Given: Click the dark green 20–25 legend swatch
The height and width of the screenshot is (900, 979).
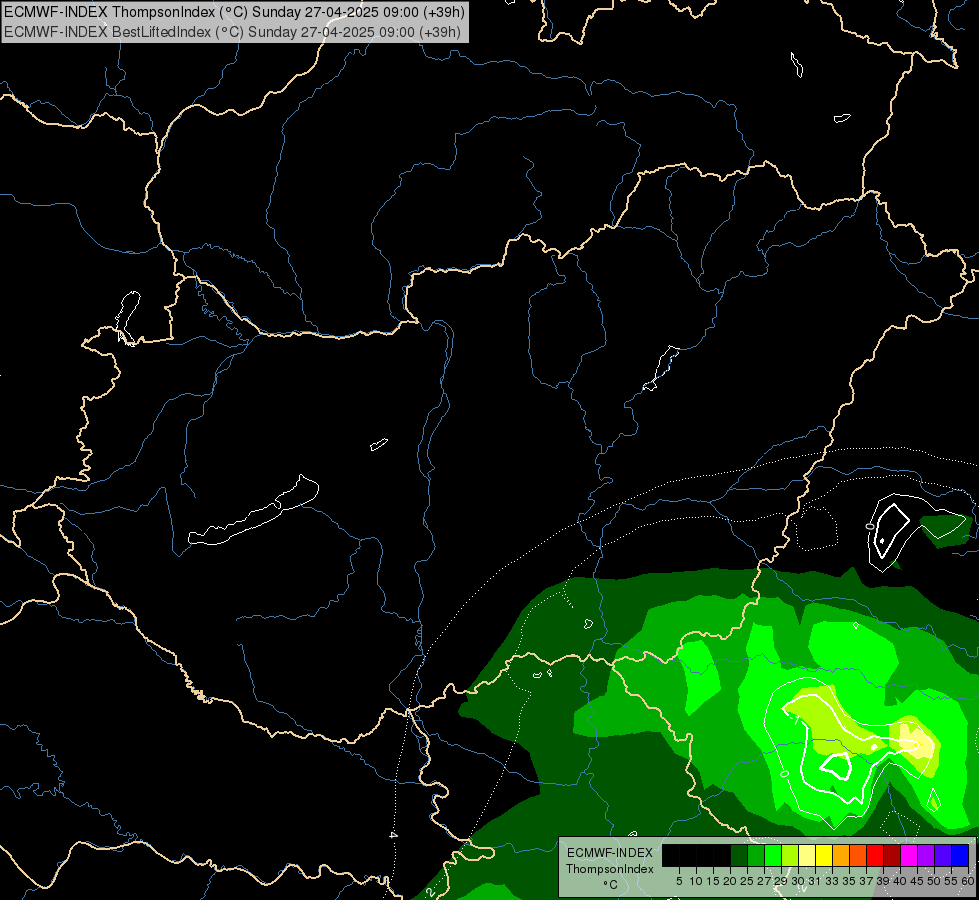Looking at the screenshot, I should (739, 855).
